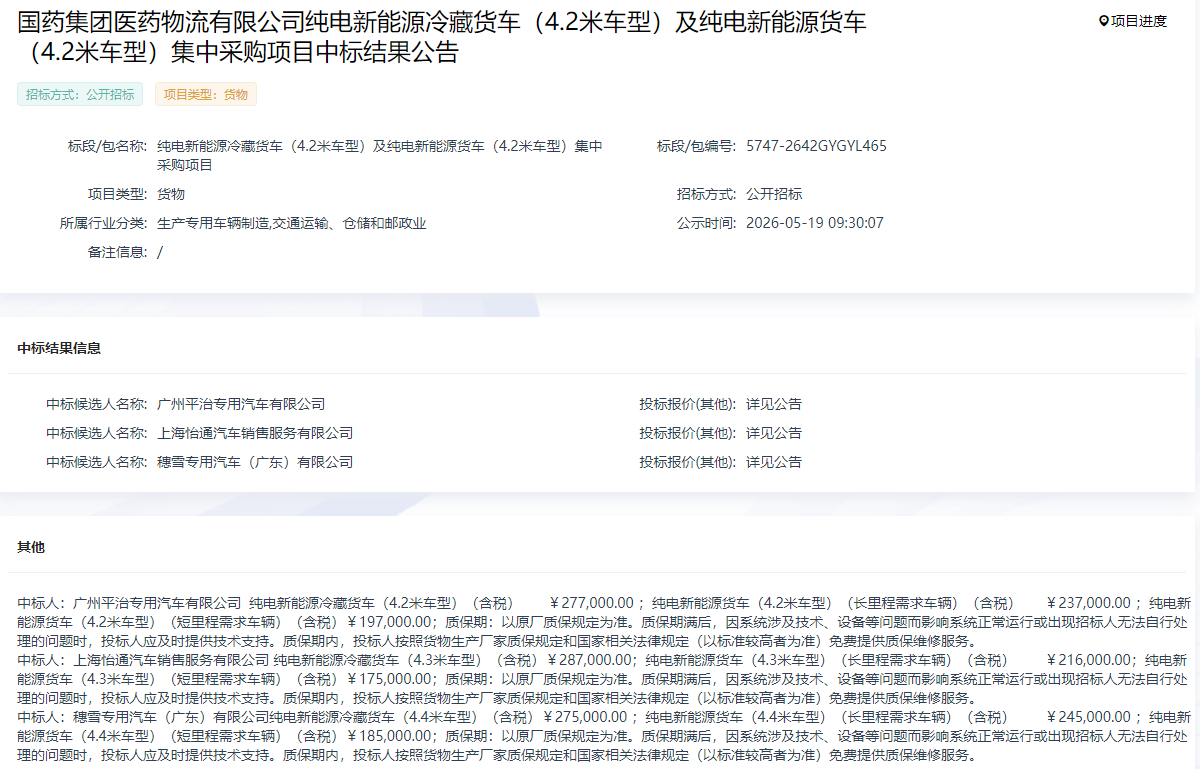The width and height of the screenshot is (1200, 769).
Task: Click 详见公告 in the 穗雪专用汽车 row
Action: pos(774,462)
